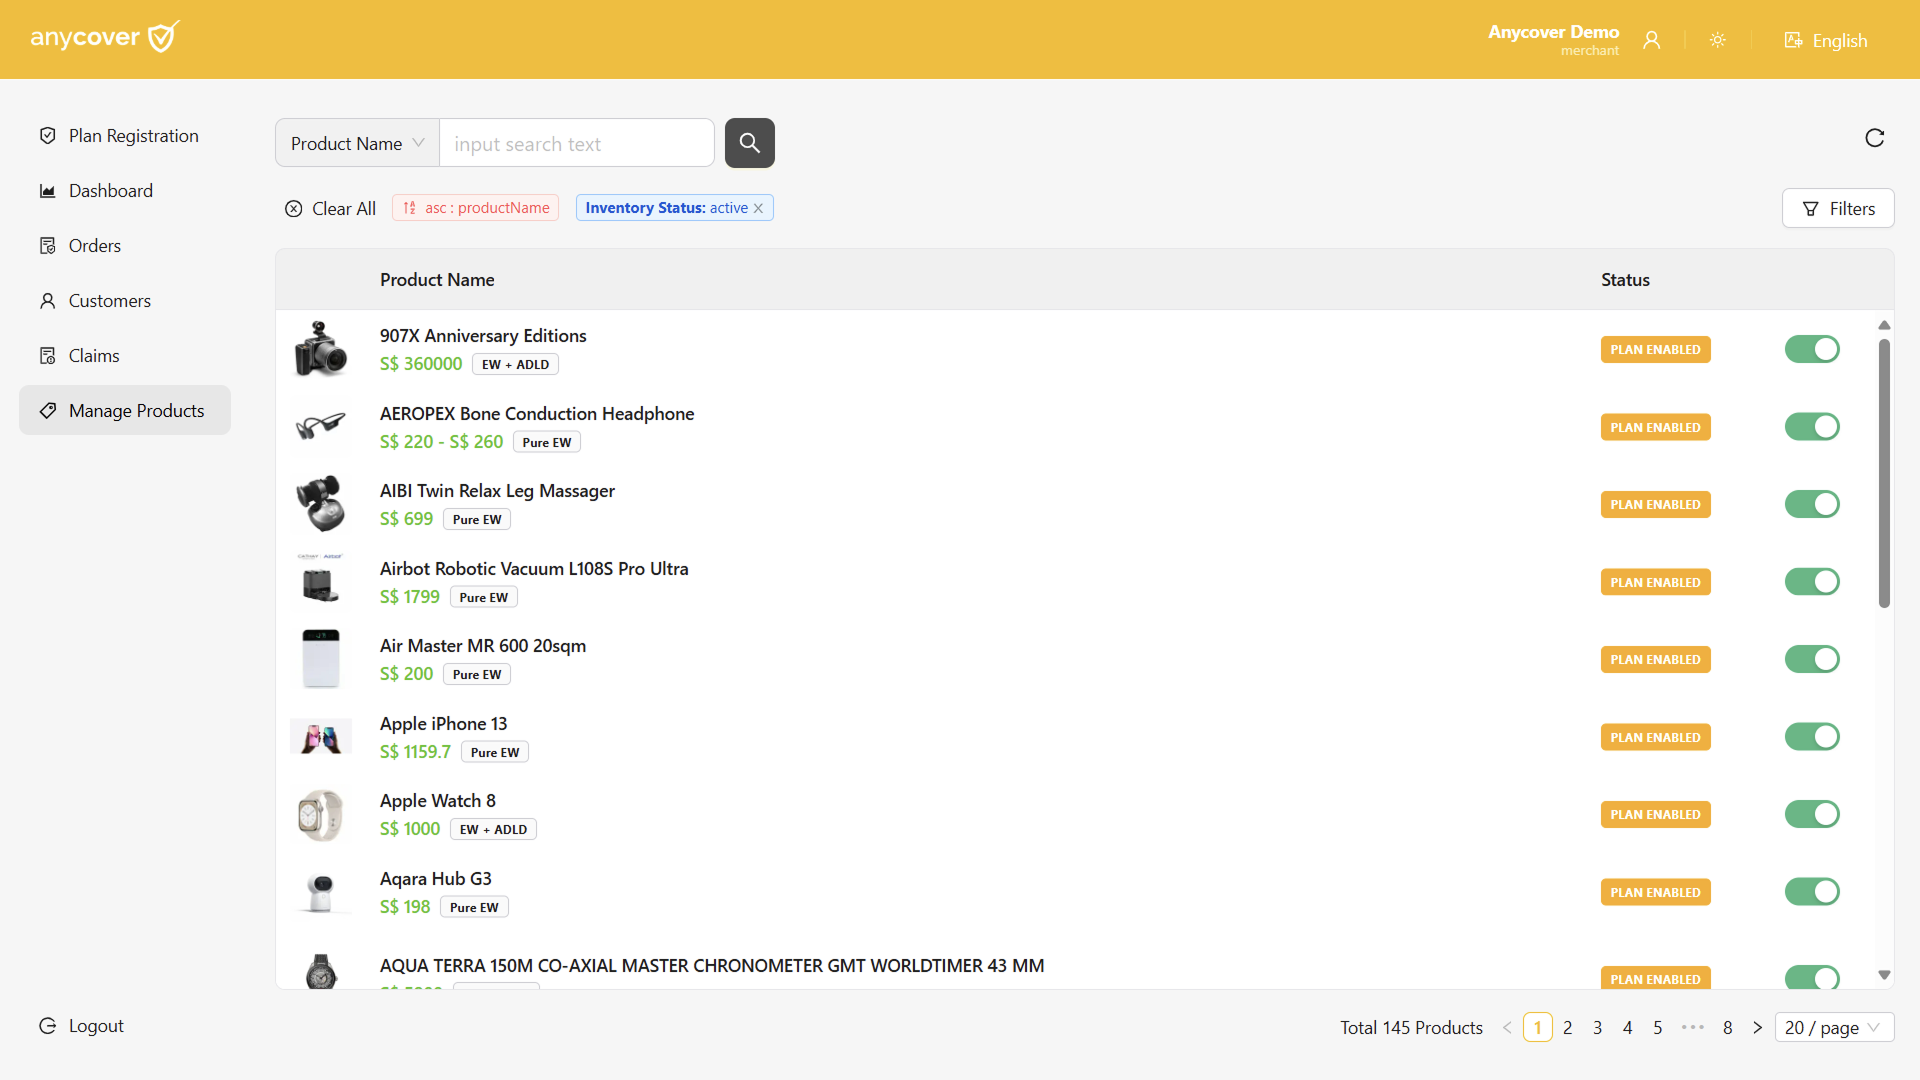
Task: Click the Orders sidebar icon
Action: [x=47, y=245]
